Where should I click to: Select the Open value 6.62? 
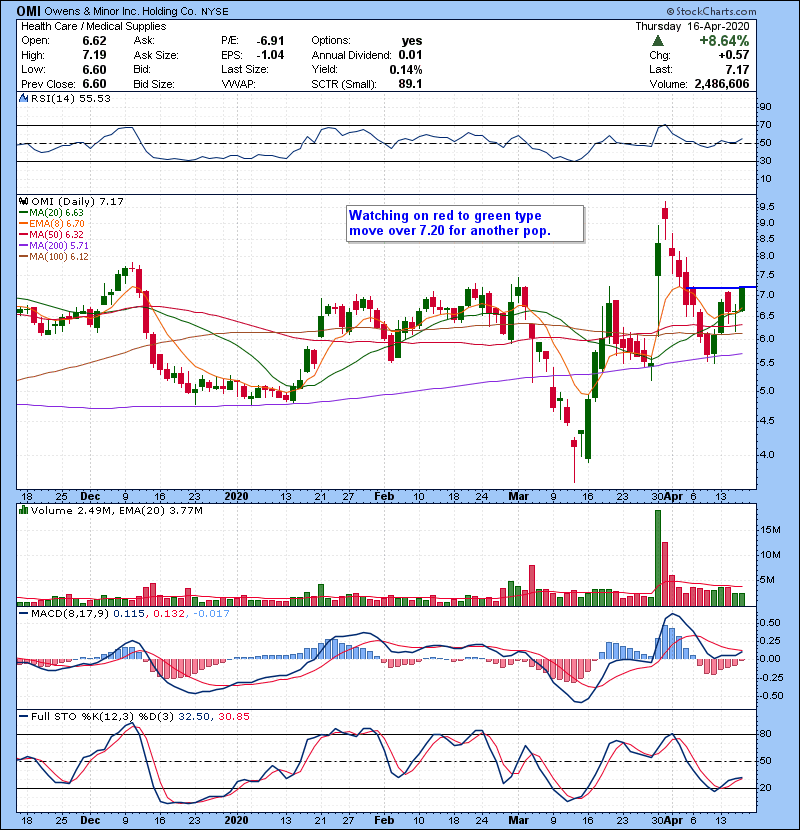94,41
